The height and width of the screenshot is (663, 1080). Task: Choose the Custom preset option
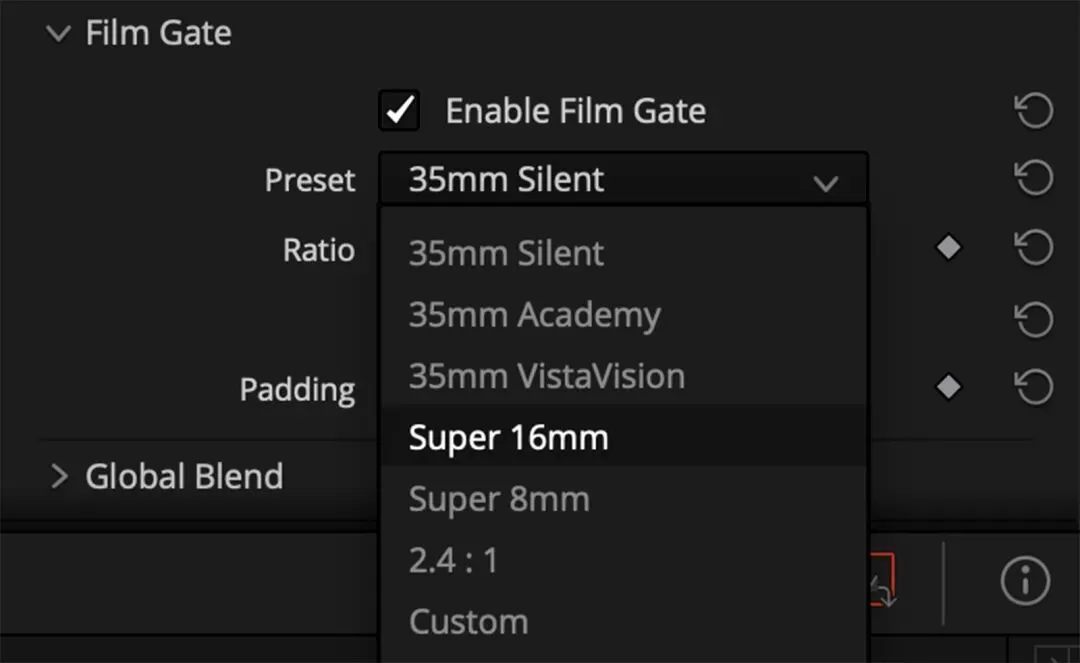pyautogui.click(x=468, y=621)
